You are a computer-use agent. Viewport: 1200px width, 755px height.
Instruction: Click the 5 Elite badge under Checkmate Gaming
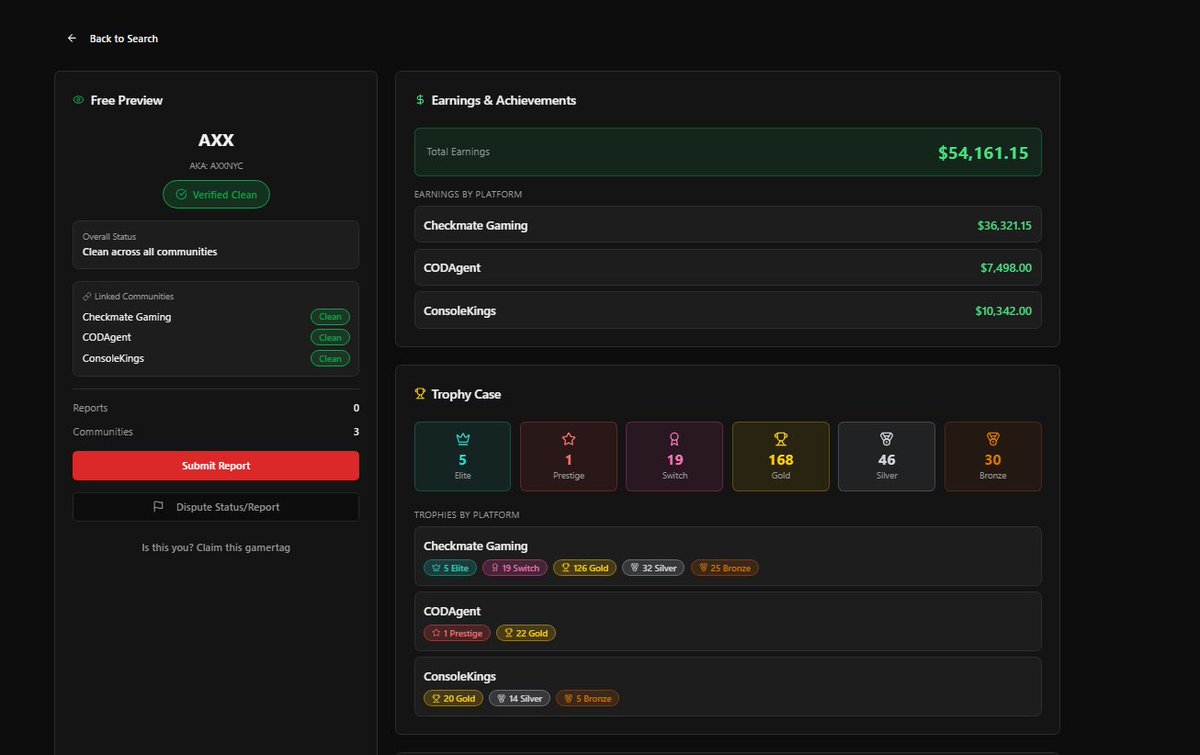point(450,568)
